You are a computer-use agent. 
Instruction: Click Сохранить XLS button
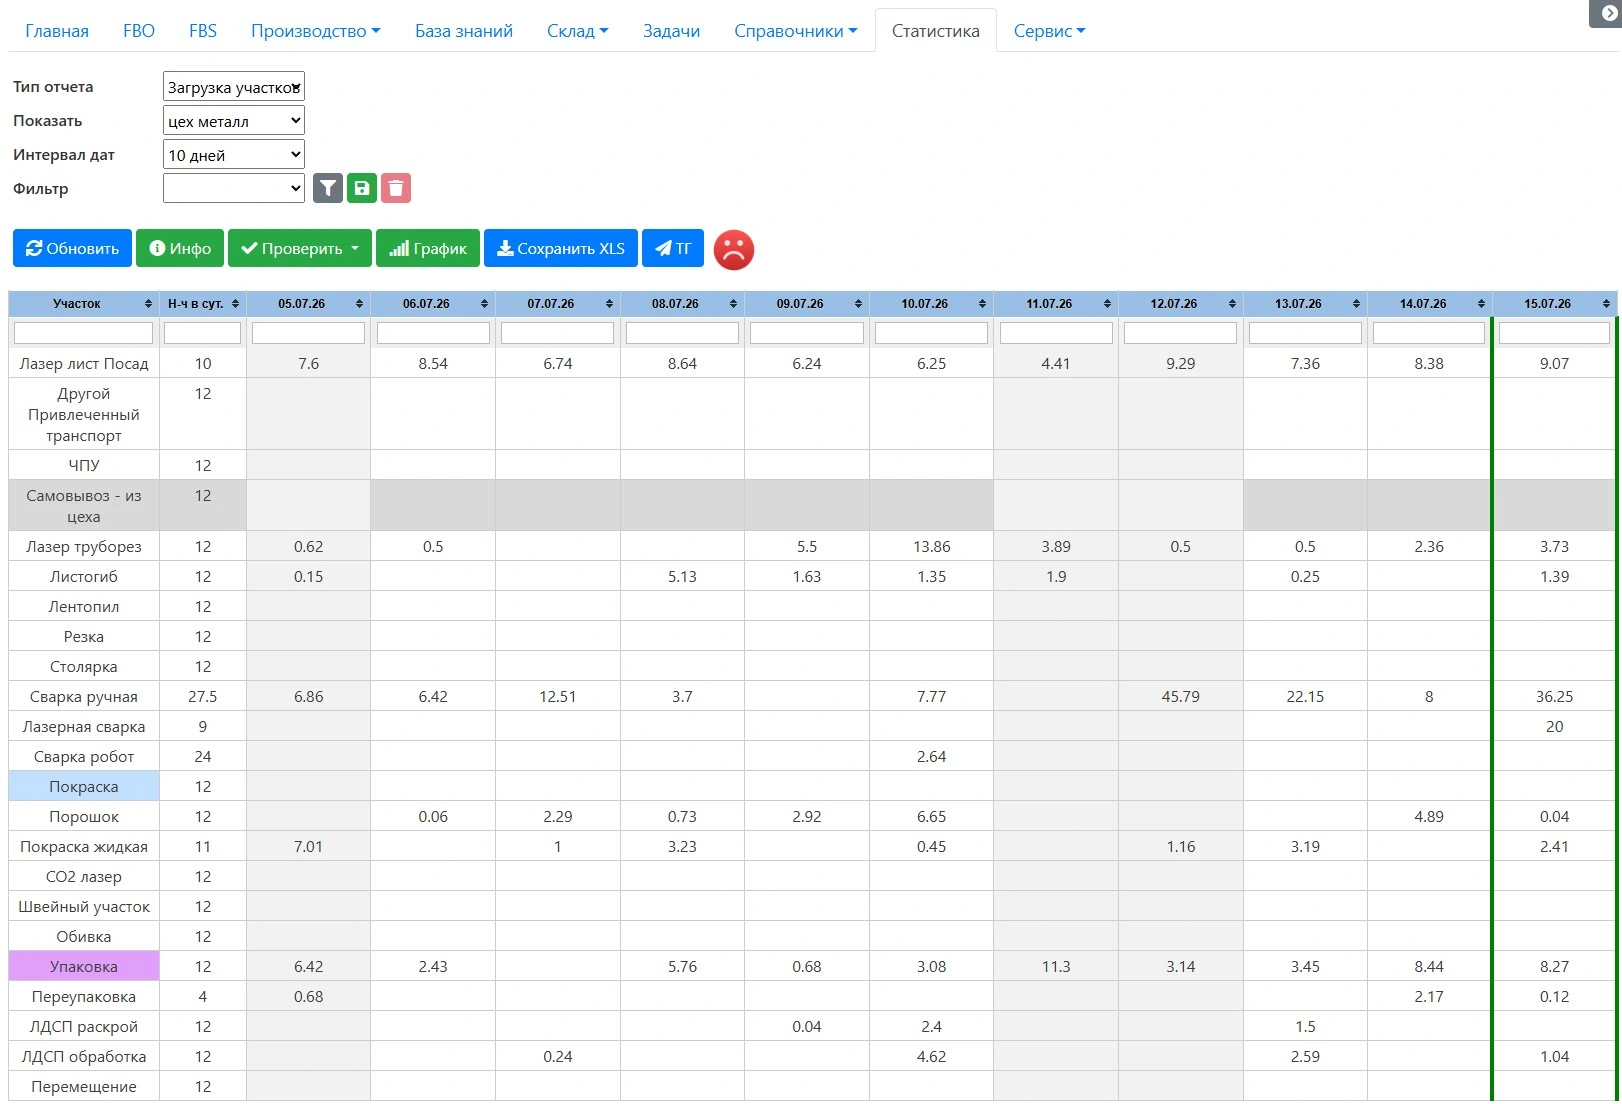tap(561, 249)
